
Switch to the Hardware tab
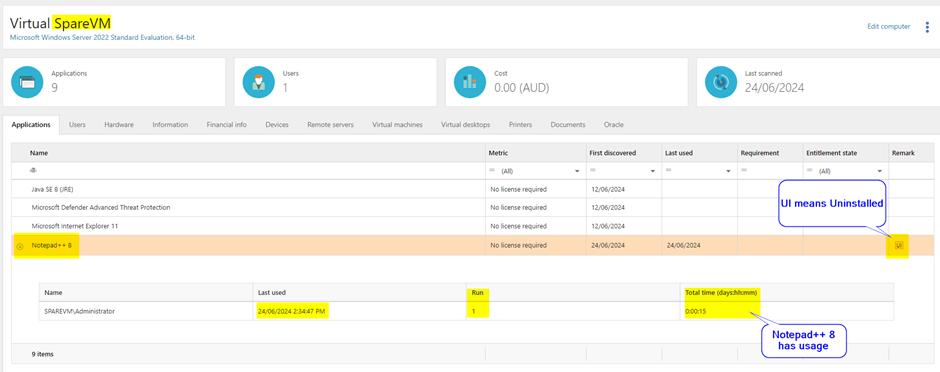pos(119,125)
